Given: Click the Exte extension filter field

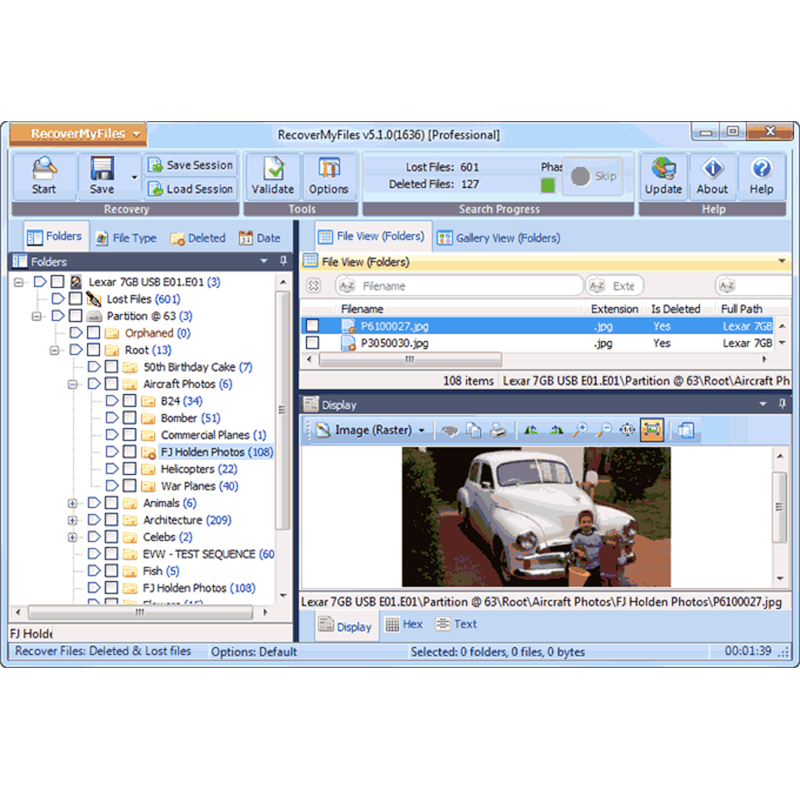Looking at the screenshot, I should pos(614,286).
